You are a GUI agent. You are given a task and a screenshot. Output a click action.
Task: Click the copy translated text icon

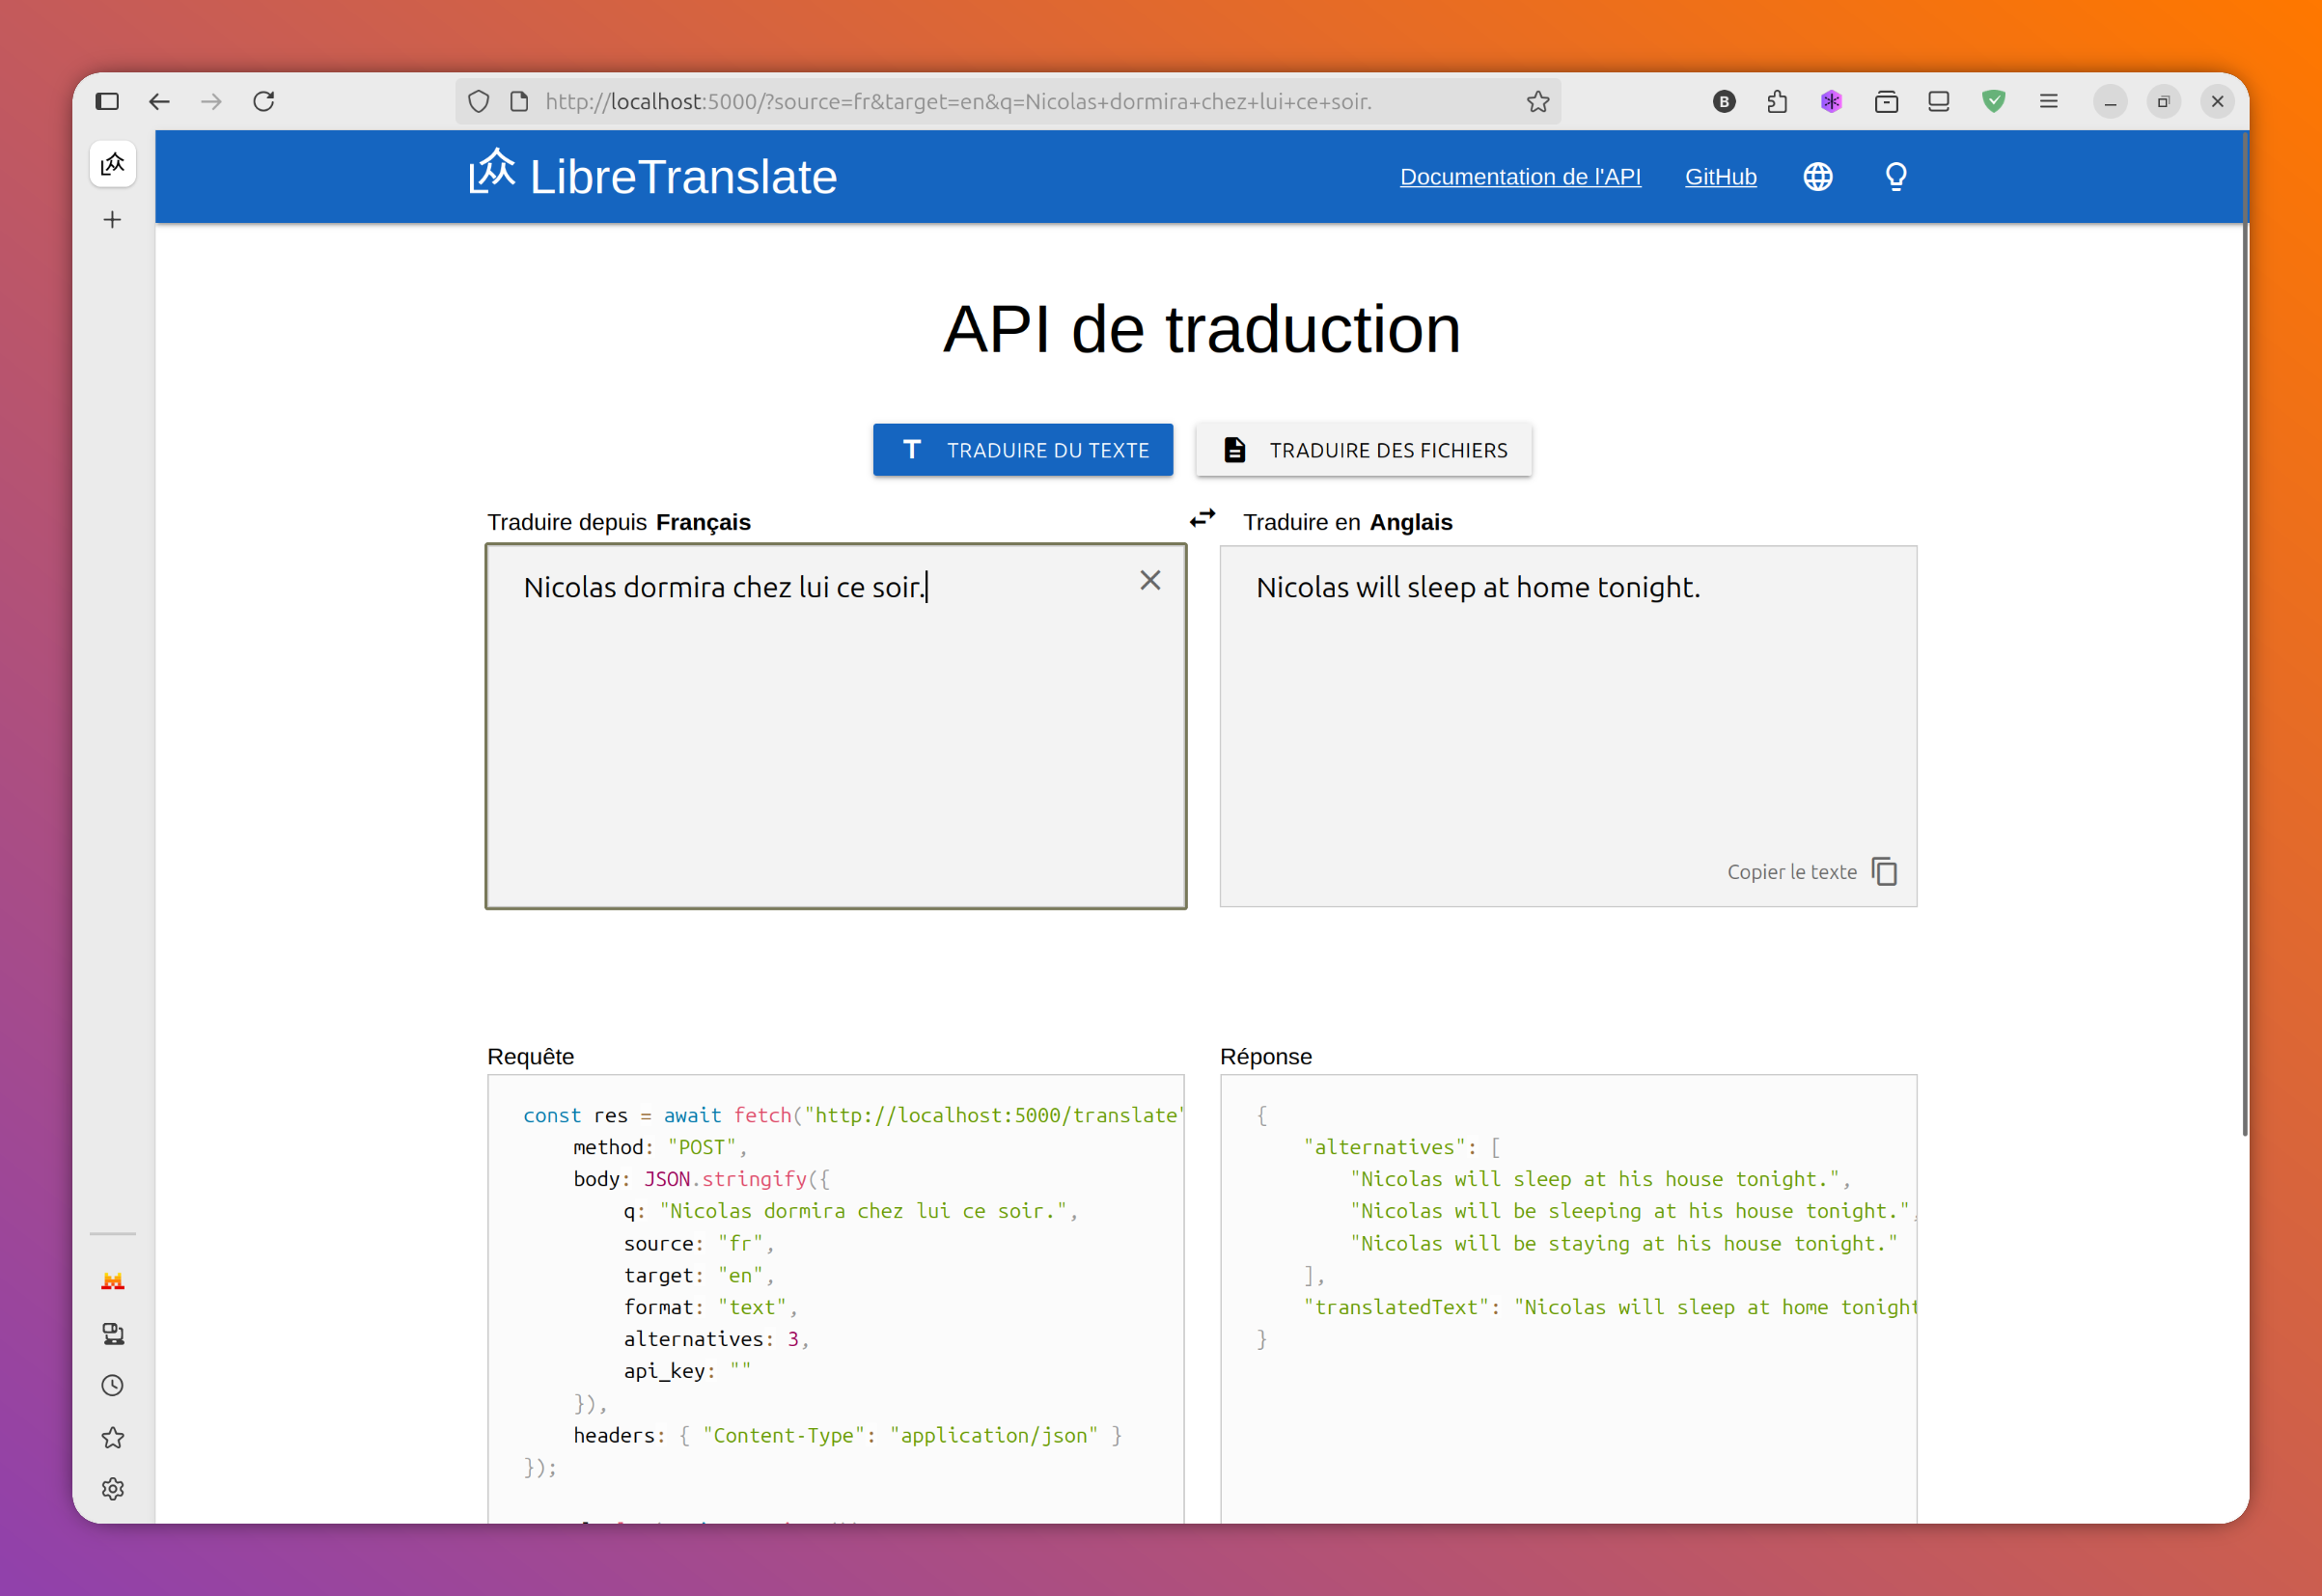(x=1884, y=871)
